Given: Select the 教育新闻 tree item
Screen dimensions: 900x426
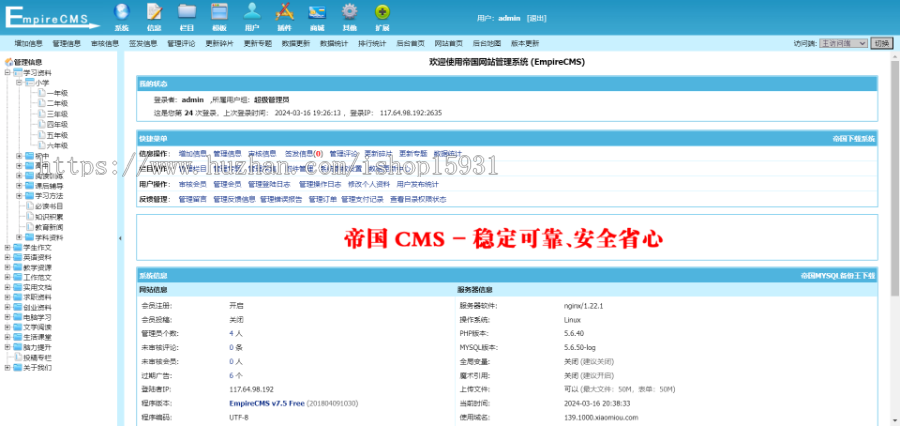Looking at the screenshot, I should point(49,227).
